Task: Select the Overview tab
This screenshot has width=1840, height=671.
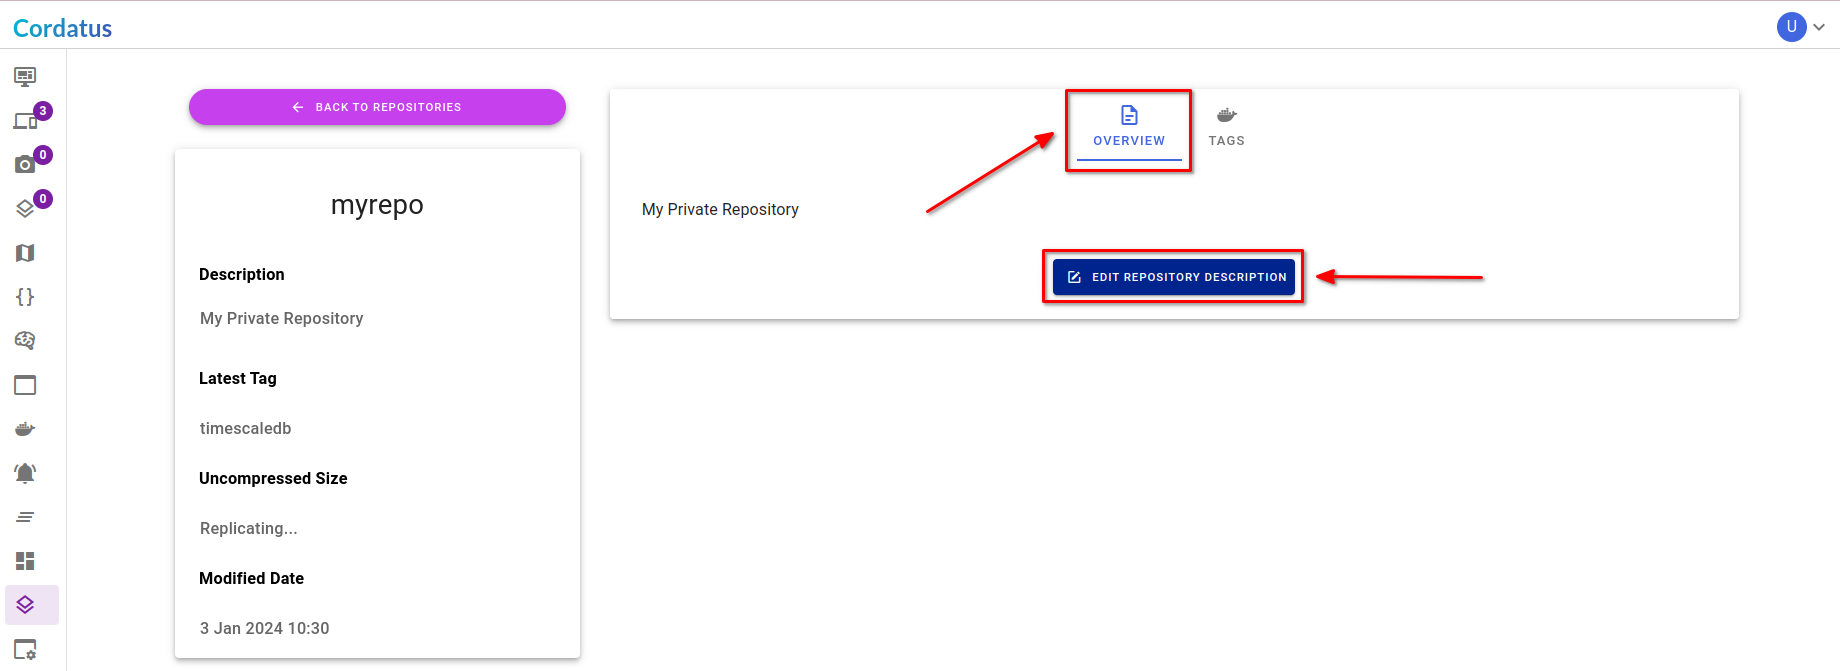Action: pos(1128,128)
